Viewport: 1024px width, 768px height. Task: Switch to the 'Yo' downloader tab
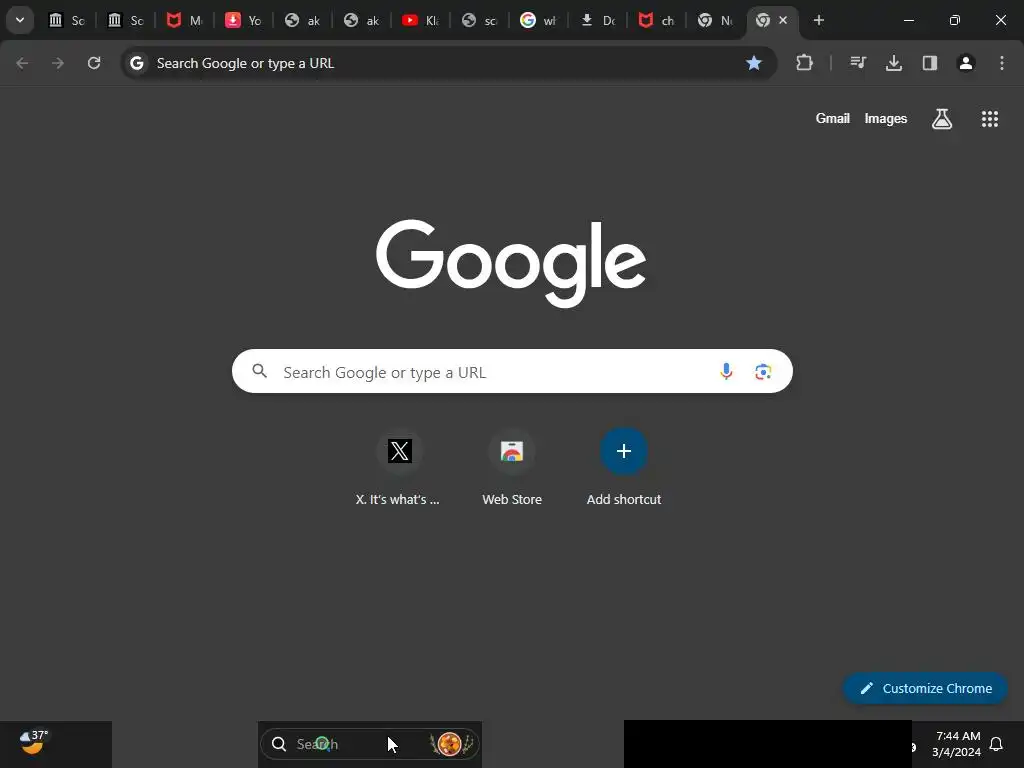243,20
